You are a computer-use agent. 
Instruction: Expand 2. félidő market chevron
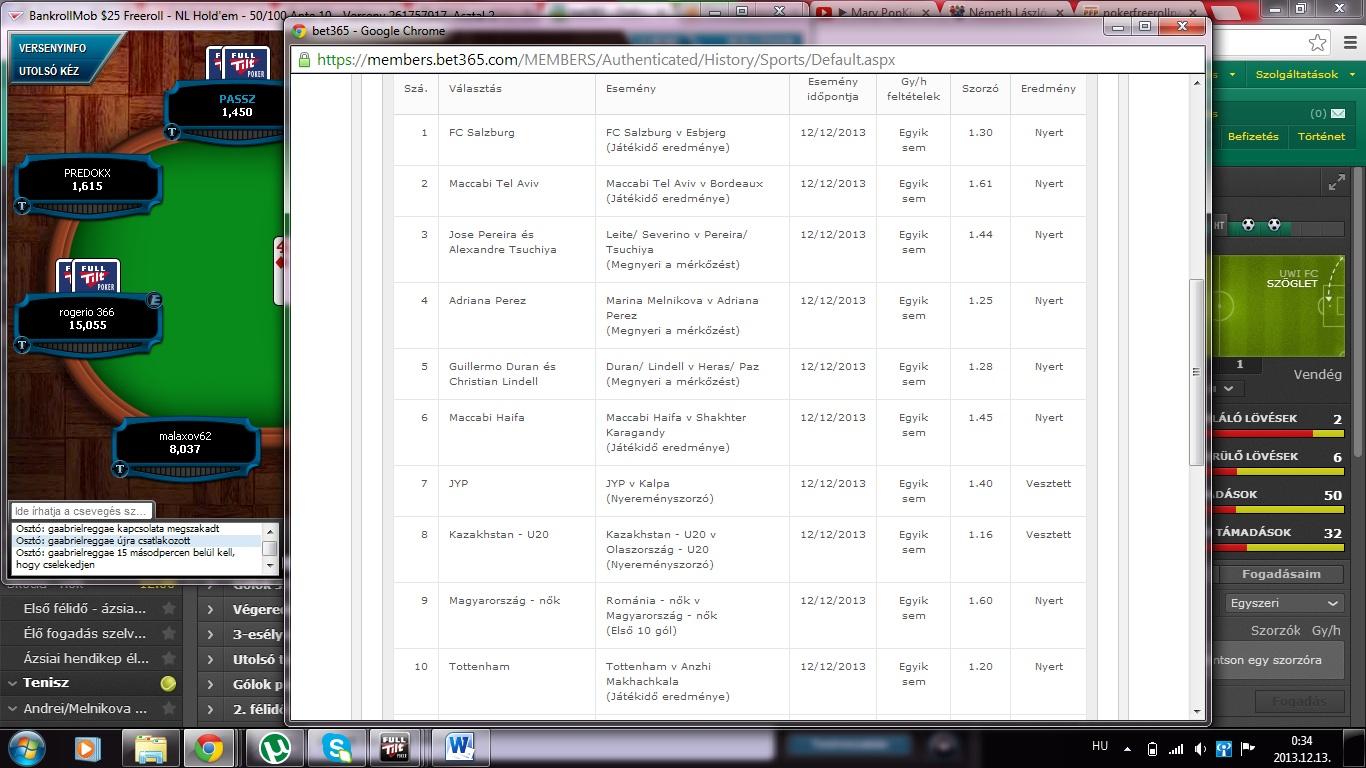coord(210,709)
